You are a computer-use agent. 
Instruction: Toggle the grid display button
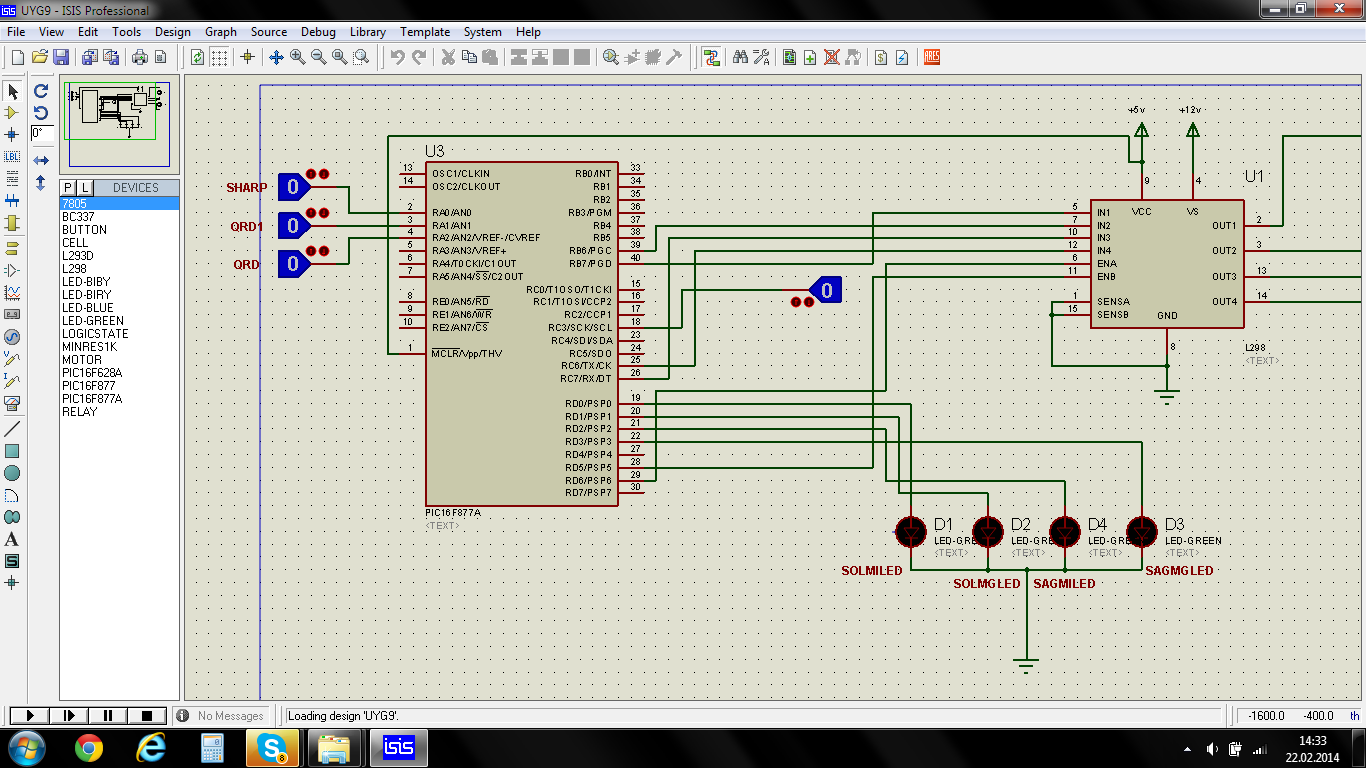point(219,58)
